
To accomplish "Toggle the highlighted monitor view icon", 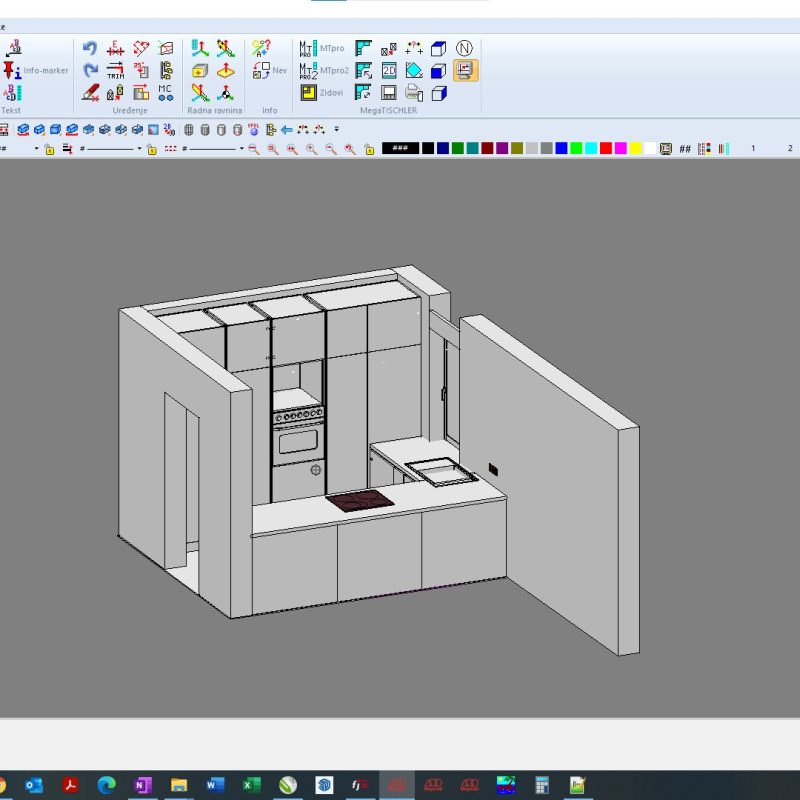I will [x=465, y=70].
